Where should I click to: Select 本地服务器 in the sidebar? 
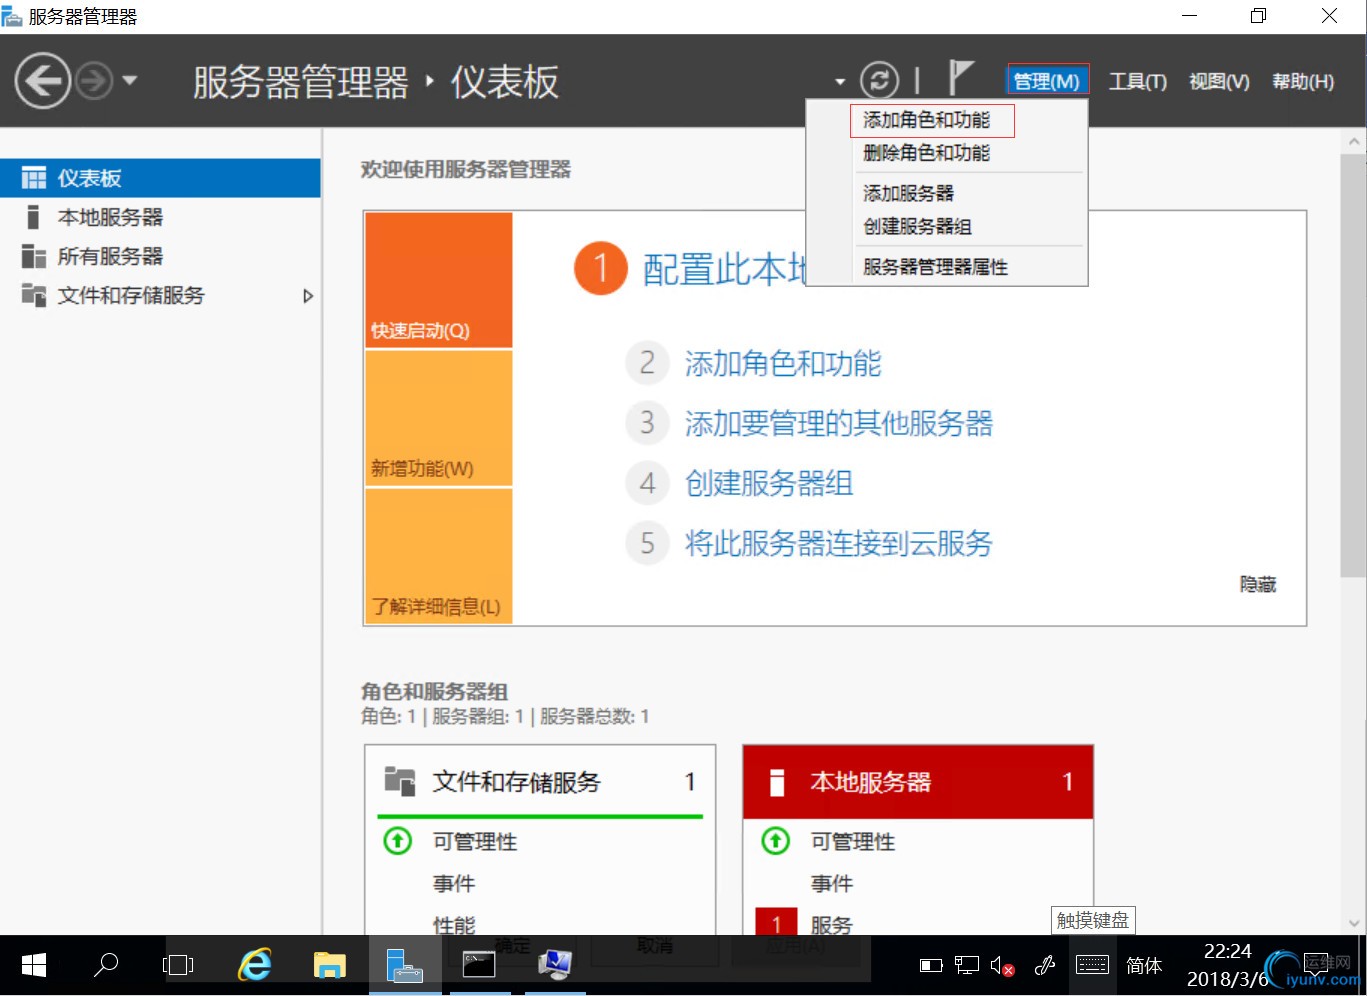160,217
